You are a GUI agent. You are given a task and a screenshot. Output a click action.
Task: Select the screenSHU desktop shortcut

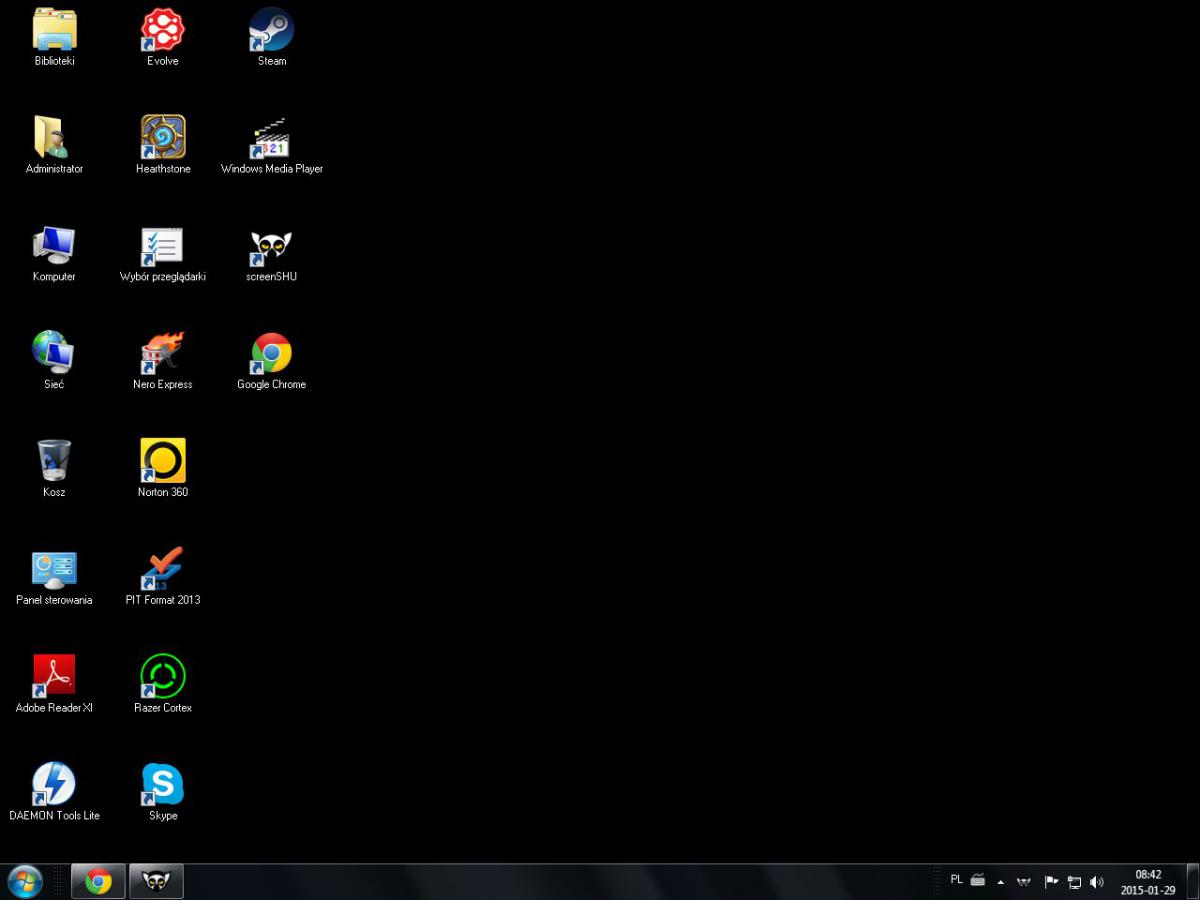[271, 254]
